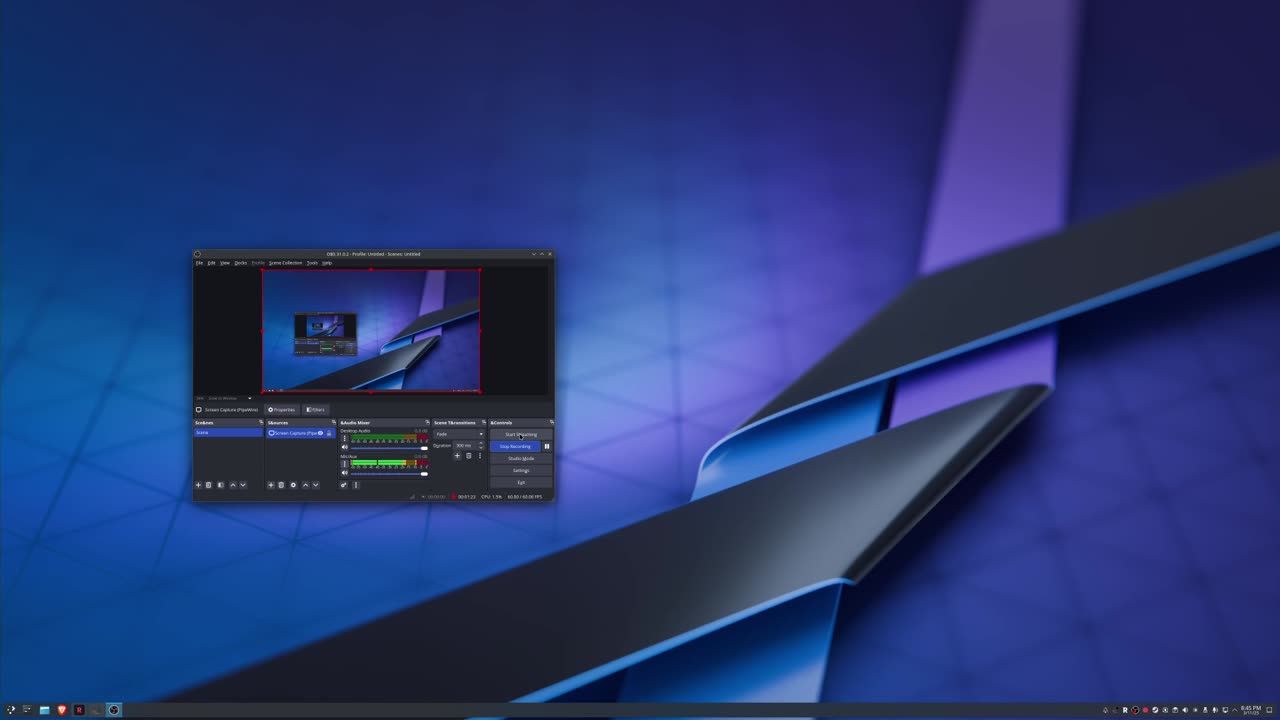Viewport: 1280px width, 720px height.
Task: Open Audio Mixer menu dots at bottom
Action: point(355,485)
